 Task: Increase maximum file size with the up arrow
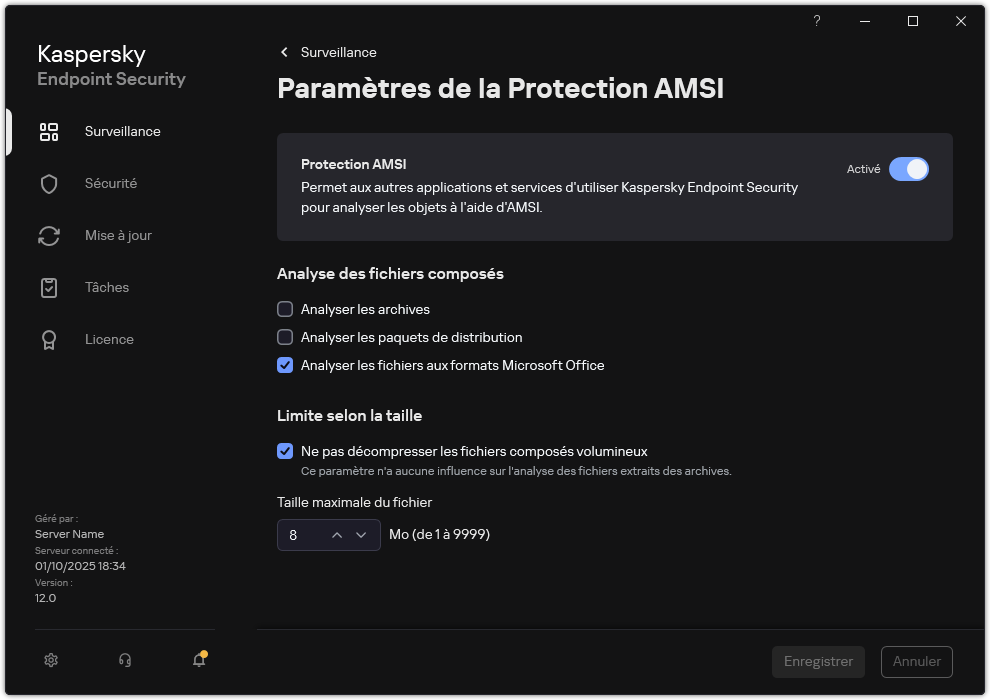tap(339, 535)
